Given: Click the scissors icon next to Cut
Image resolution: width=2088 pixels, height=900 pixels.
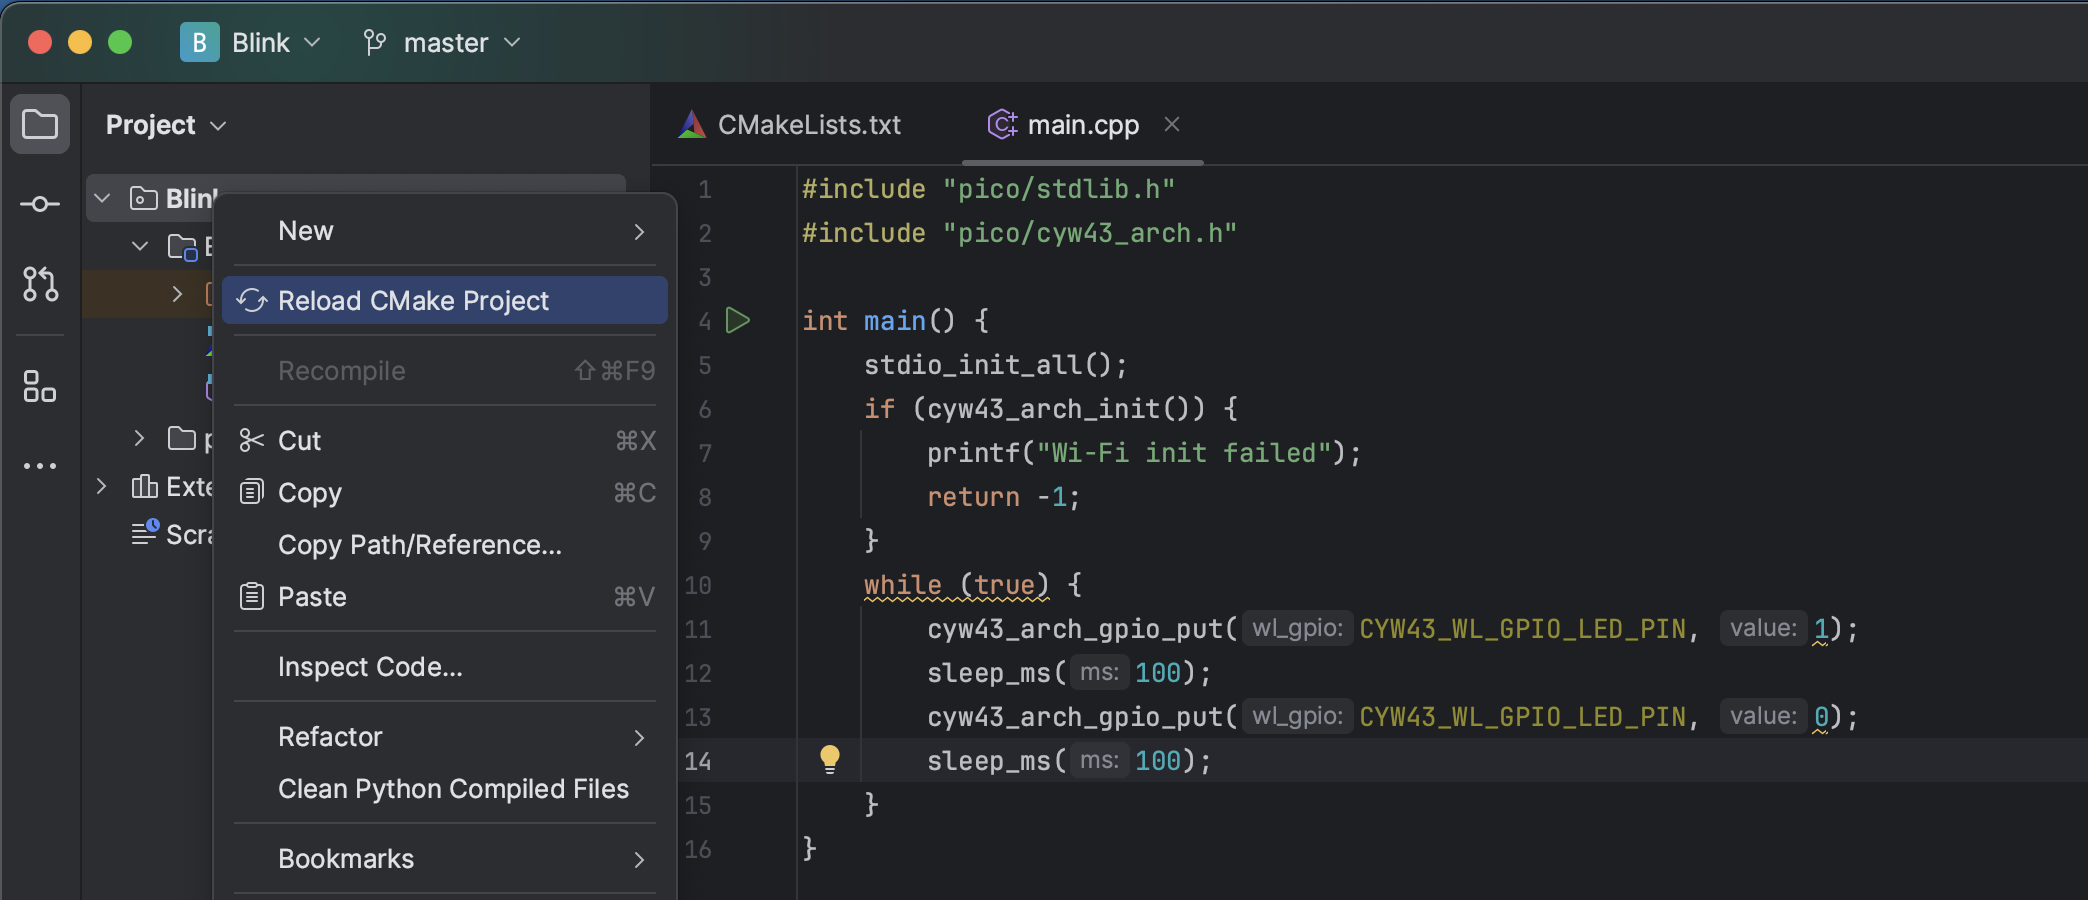Looking at the screenshot, I should pos(252,441).
